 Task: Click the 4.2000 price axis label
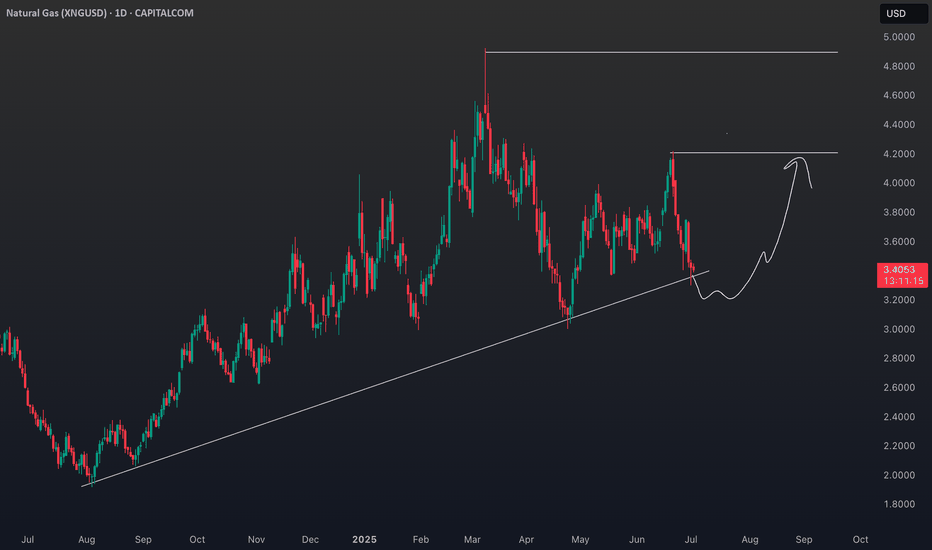[899, 154]
